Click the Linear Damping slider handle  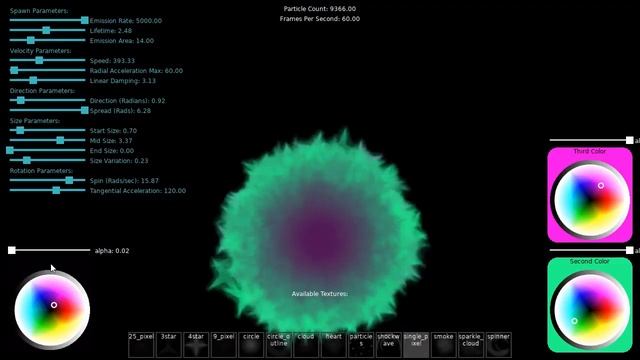pos(33,80)
